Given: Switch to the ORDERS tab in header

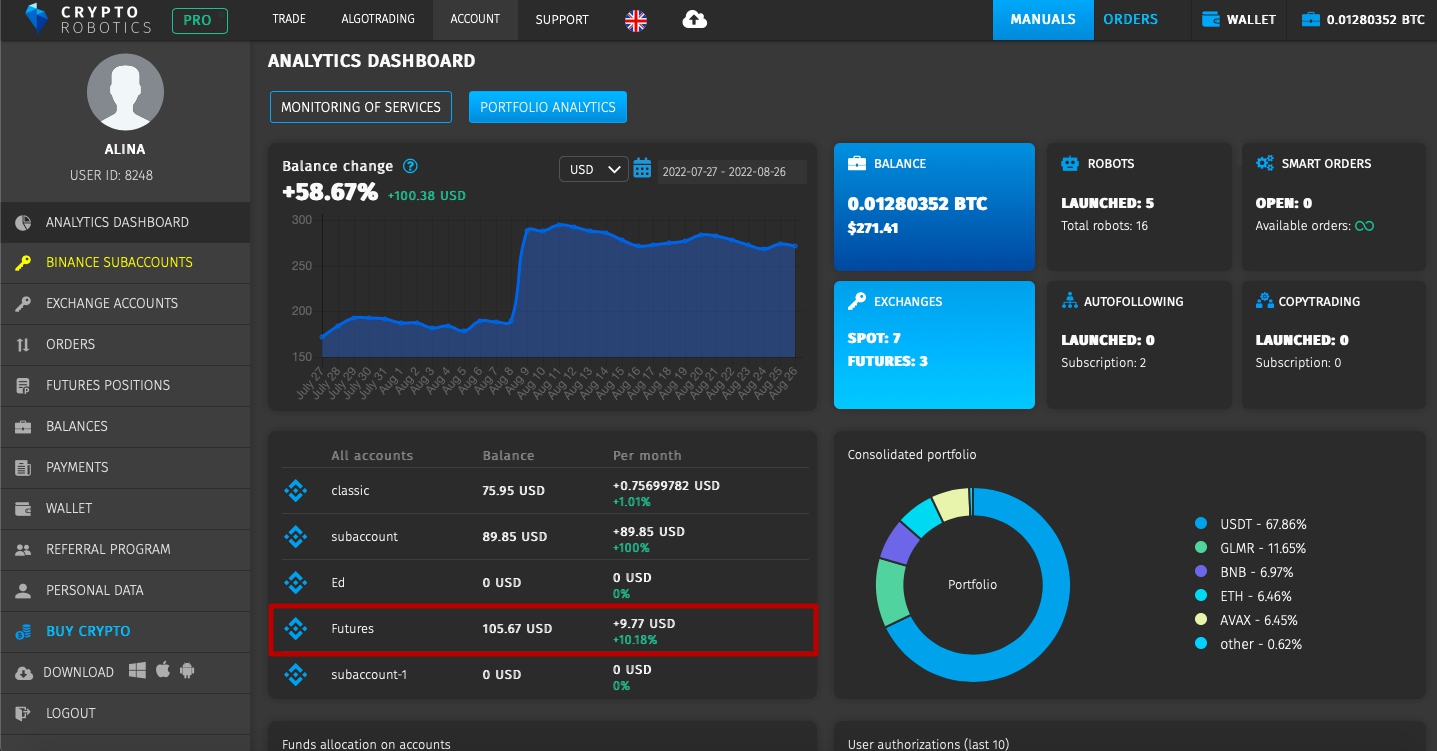Looking at the screenshot, I should click(x=1130, y=19).
